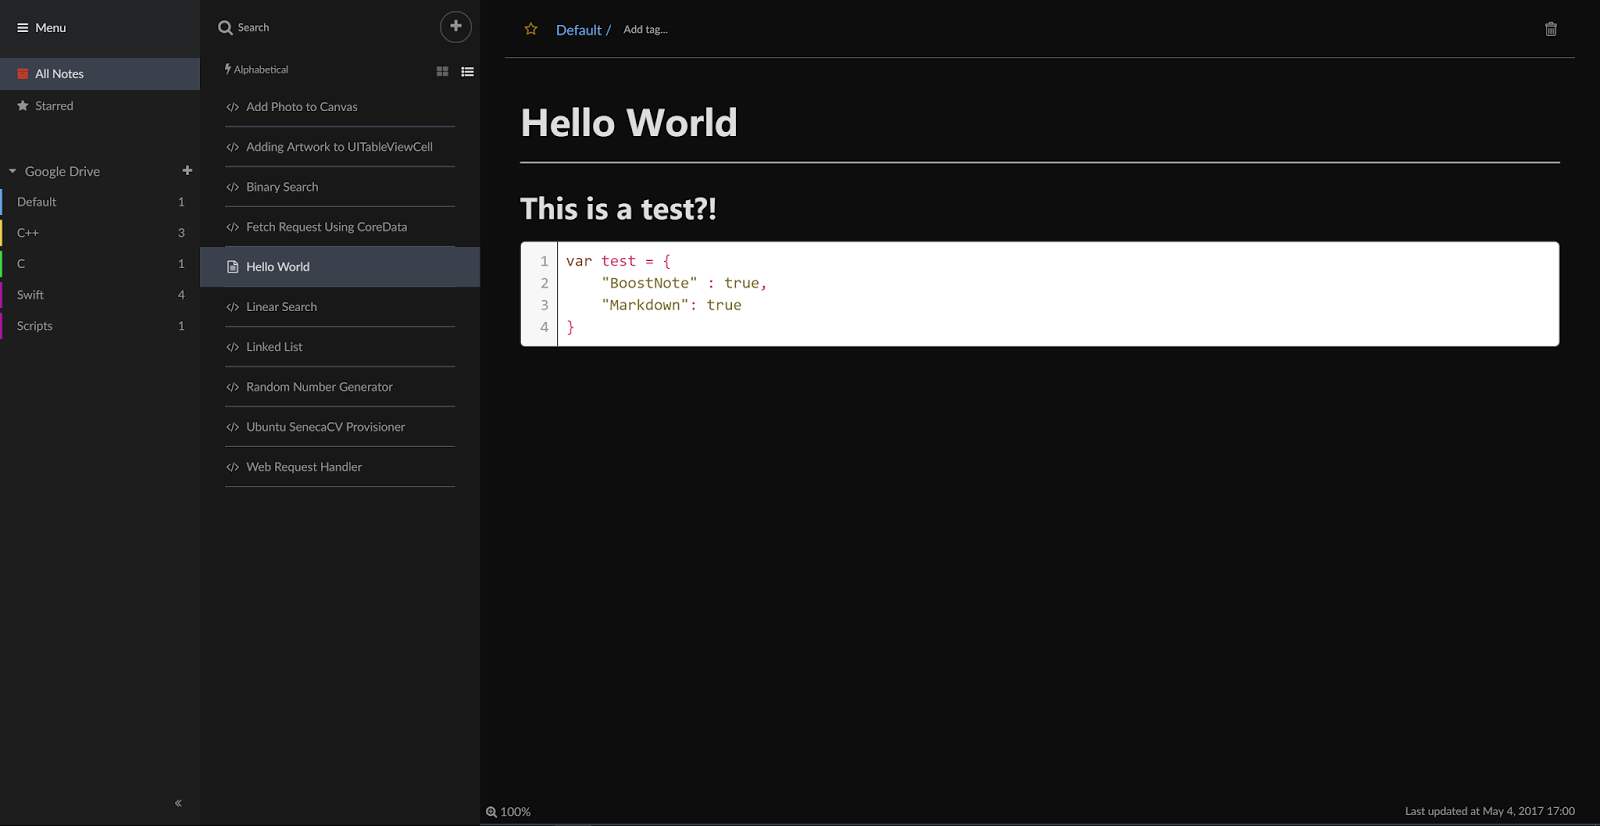The height and width of the screenshot is (826, 1600).
Task: Click the Add tag field
Action: click(646, 30)
